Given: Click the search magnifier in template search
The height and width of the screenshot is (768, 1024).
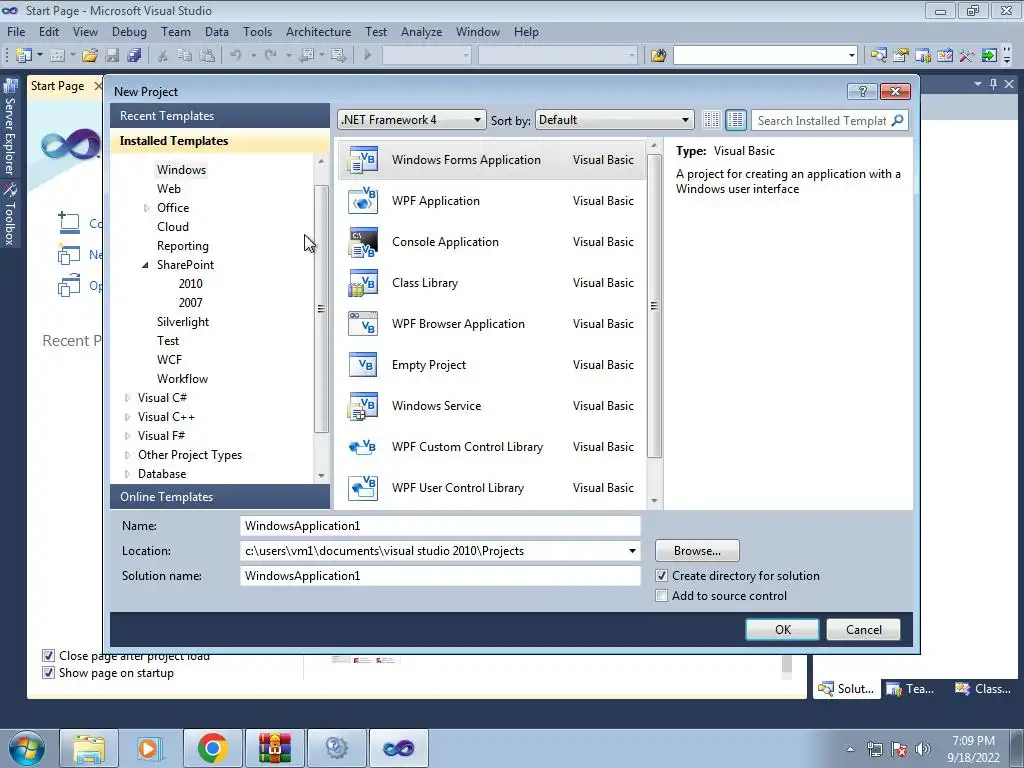Looking at the screenshot, I should pyautogui.click(x=898, y=120).
